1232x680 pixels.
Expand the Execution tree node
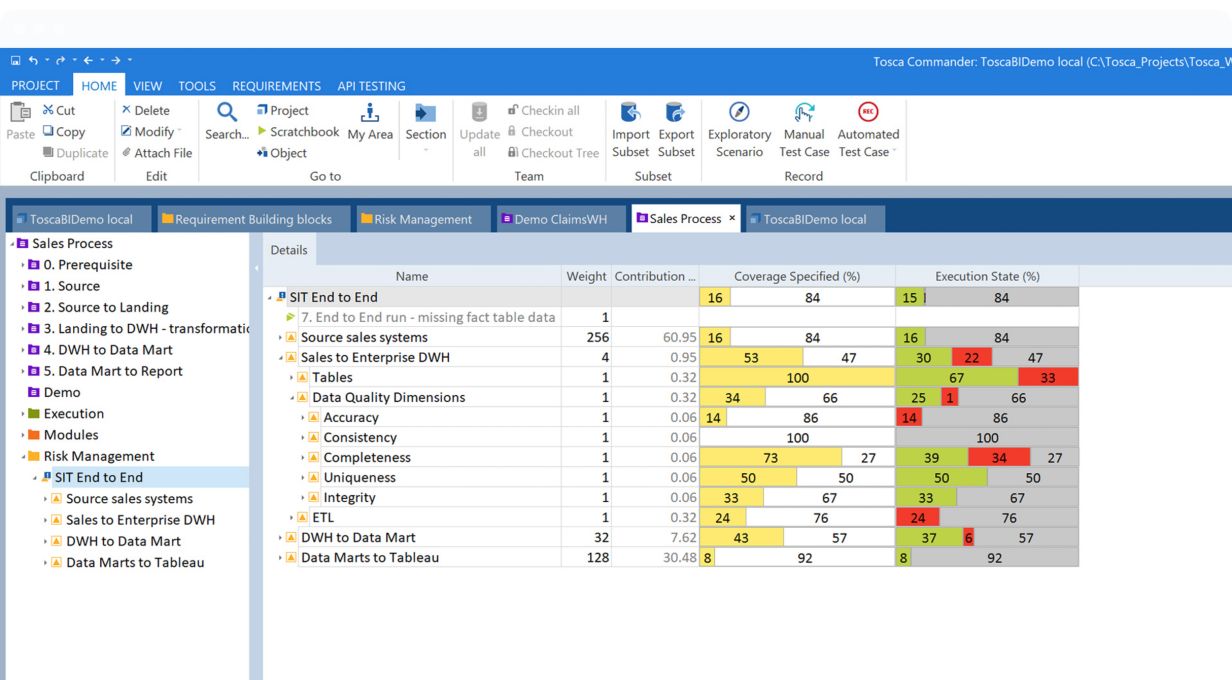pyautogui.click(x=23, y=414)
